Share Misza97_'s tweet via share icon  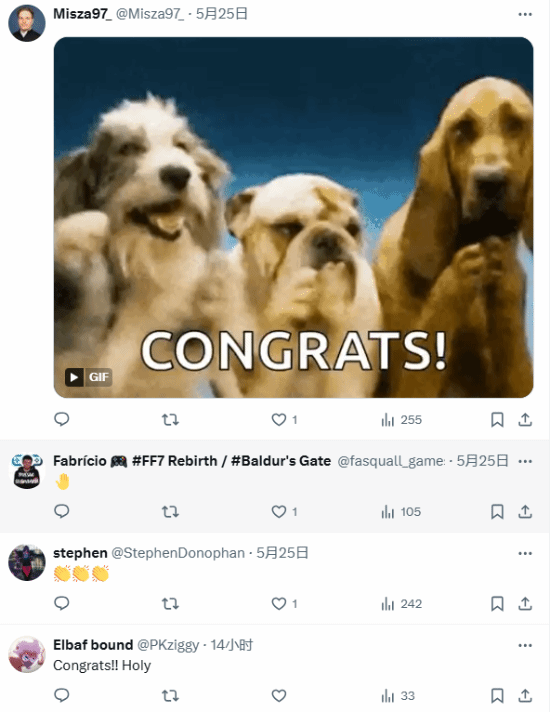[525, 420]
